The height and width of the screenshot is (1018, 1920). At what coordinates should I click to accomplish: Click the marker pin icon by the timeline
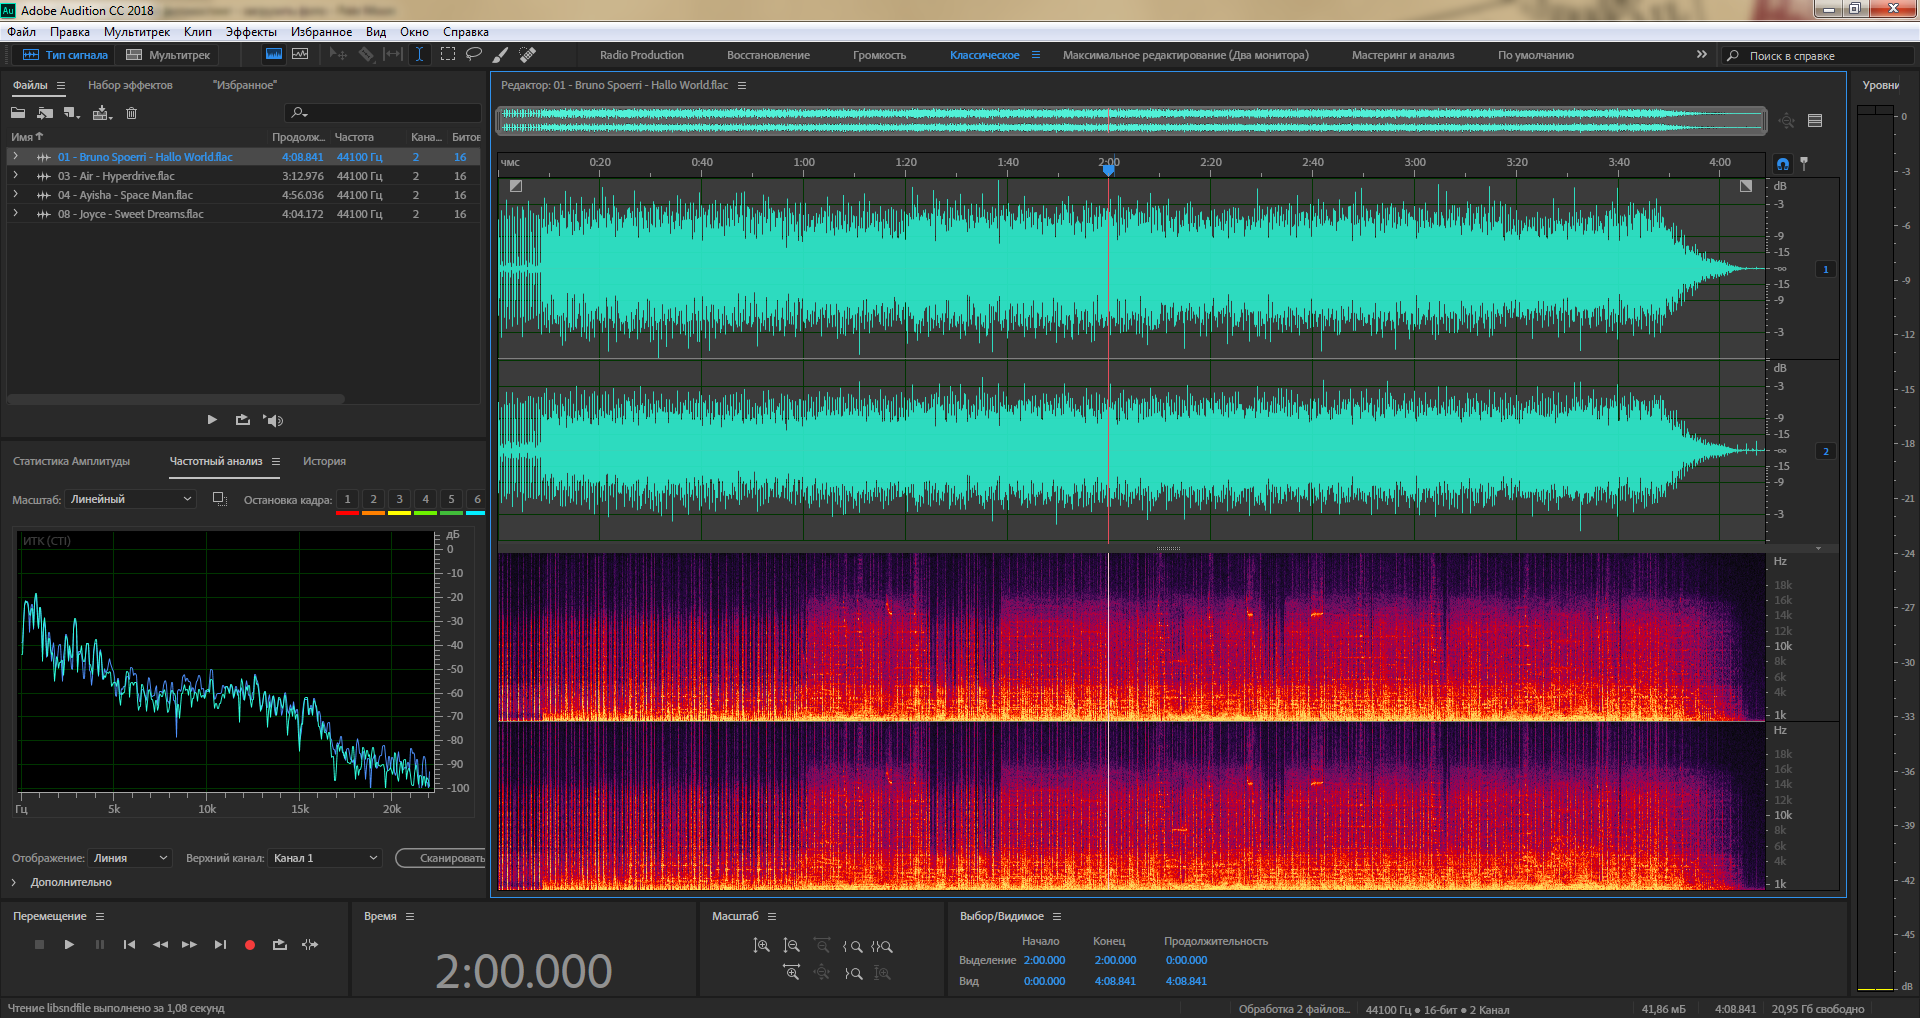[1804, 163]
